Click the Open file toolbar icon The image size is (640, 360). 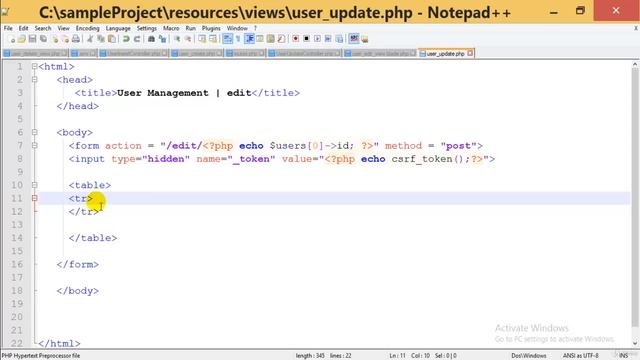point(22,39)
